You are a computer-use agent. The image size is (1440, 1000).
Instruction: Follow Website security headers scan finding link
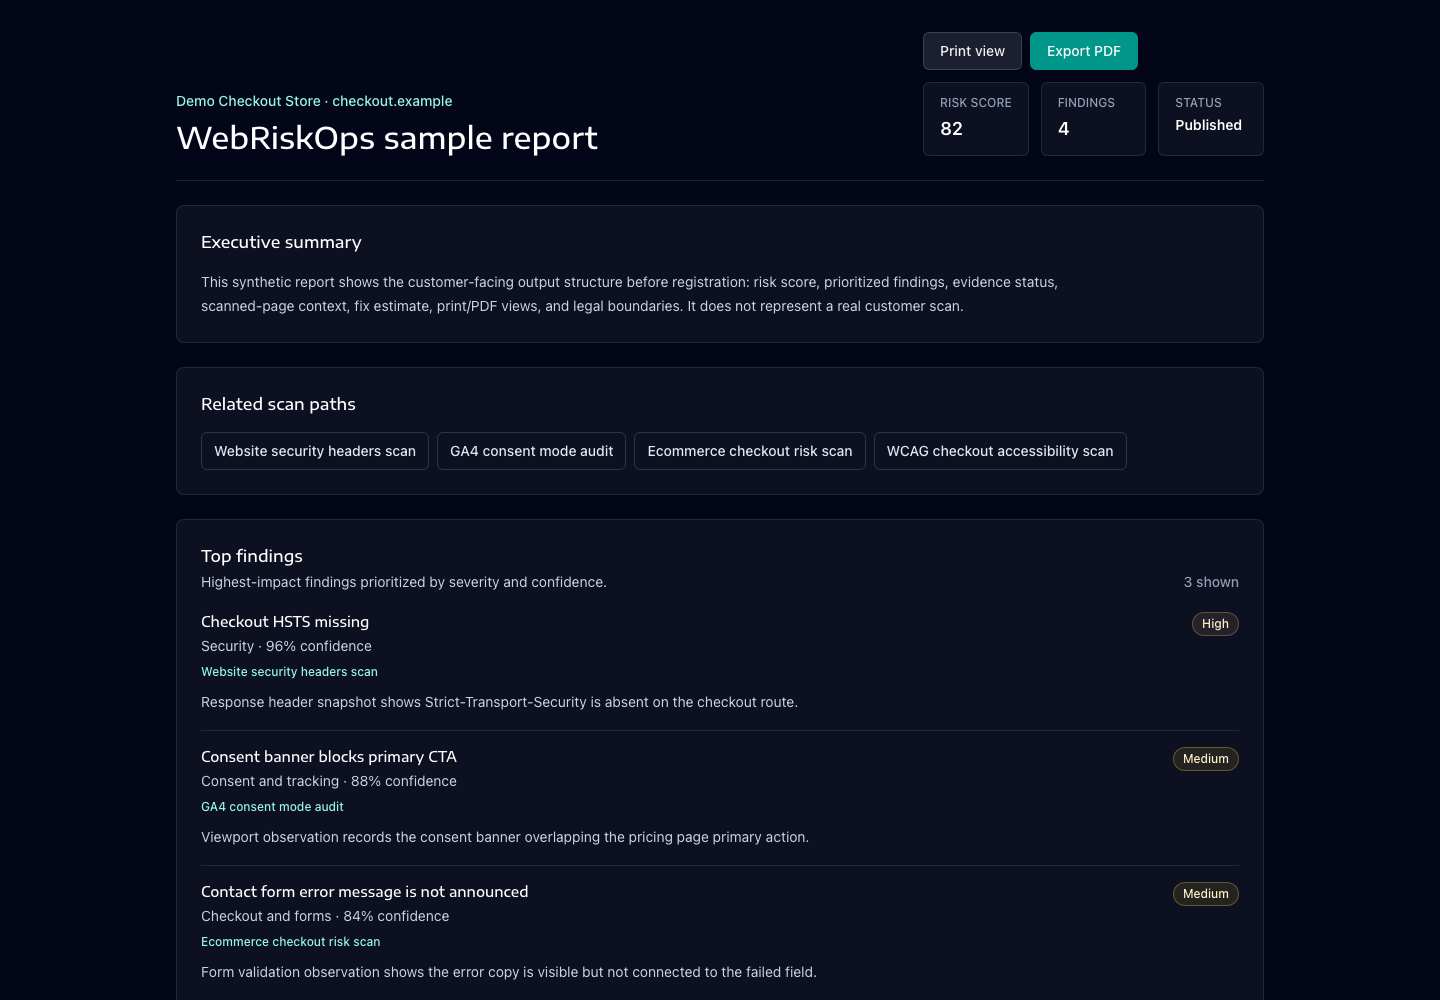289,672
